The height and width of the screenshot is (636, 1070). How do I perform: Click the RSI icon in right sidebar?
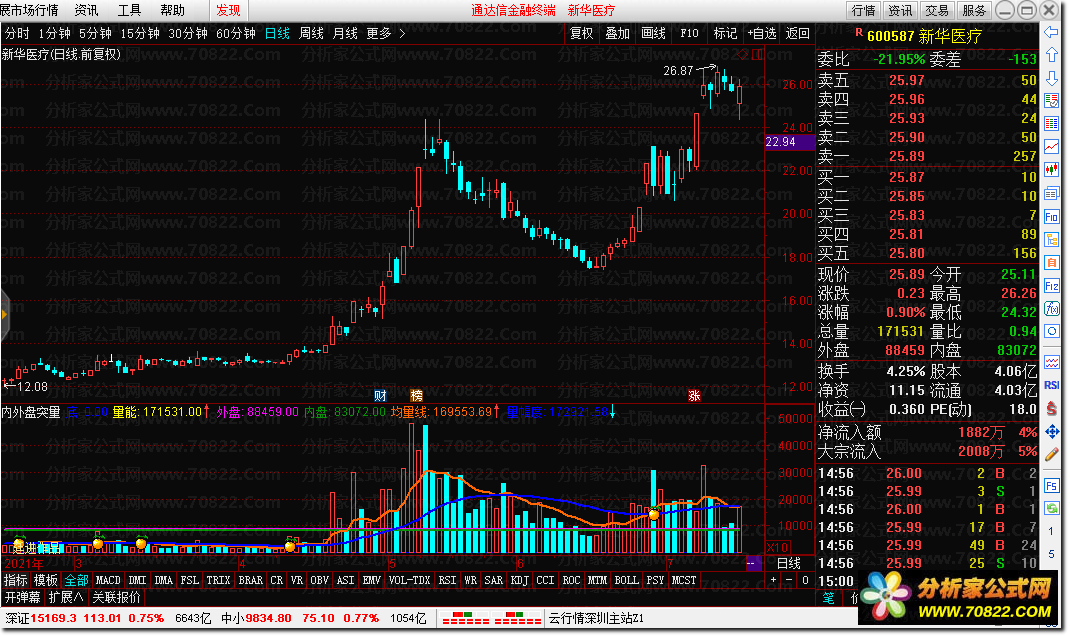coord(1052,386)
